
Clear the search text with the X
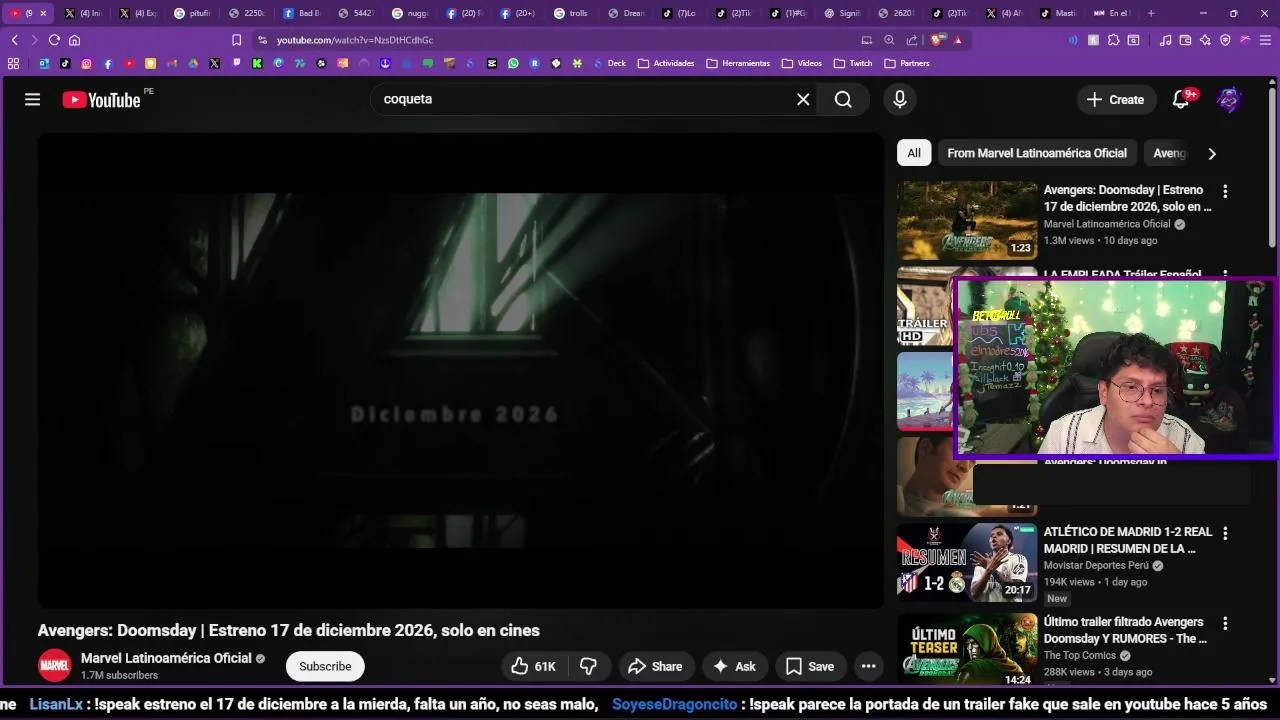click(803, 99)
